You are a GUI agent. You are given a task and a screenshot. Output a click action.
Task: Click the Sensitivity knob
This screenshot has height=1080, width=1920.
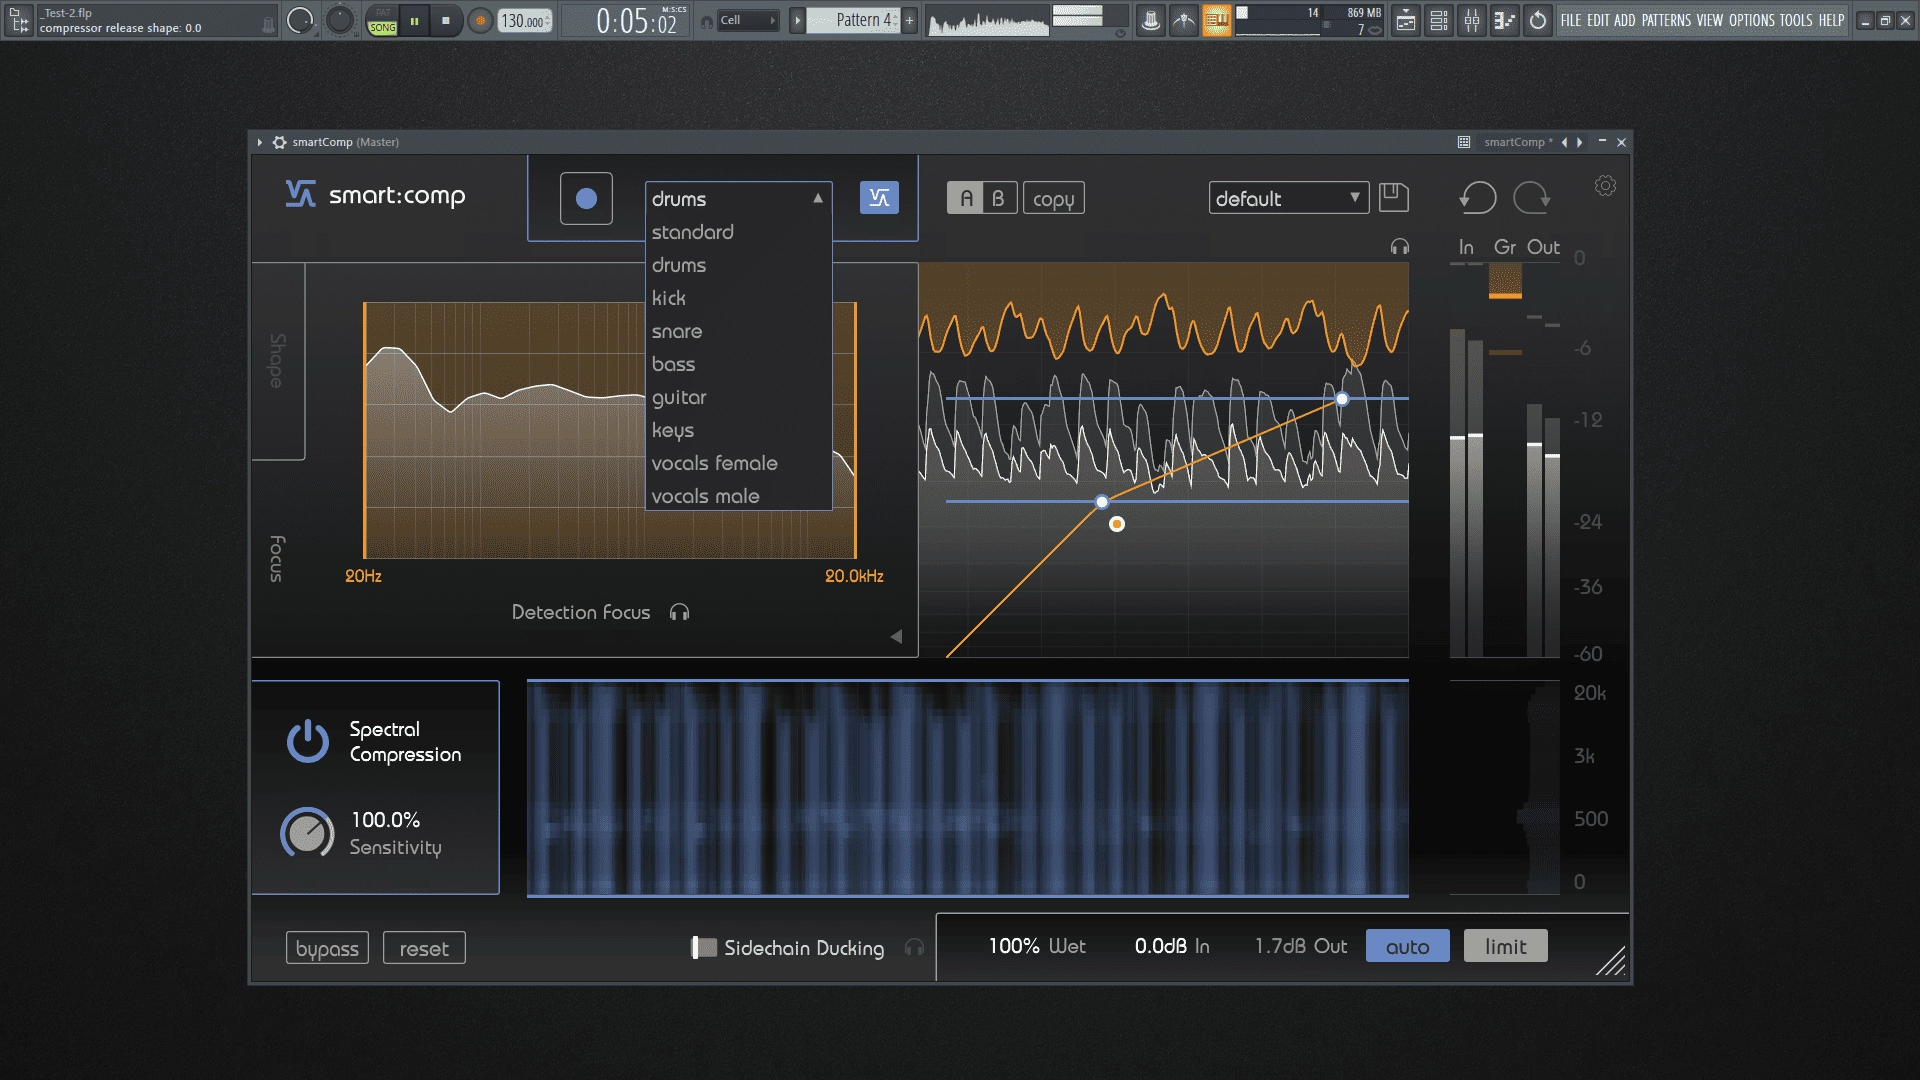coord(307,833)
